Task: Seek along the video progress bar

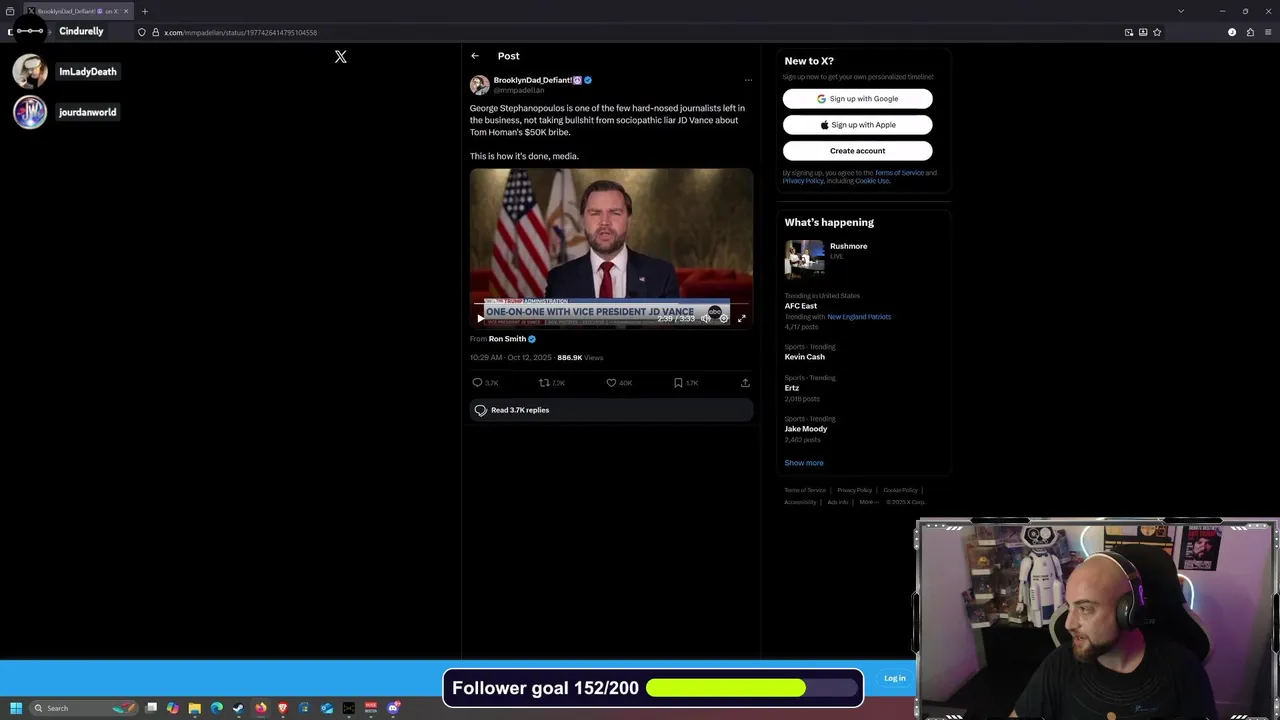Action: coord(611,303)
